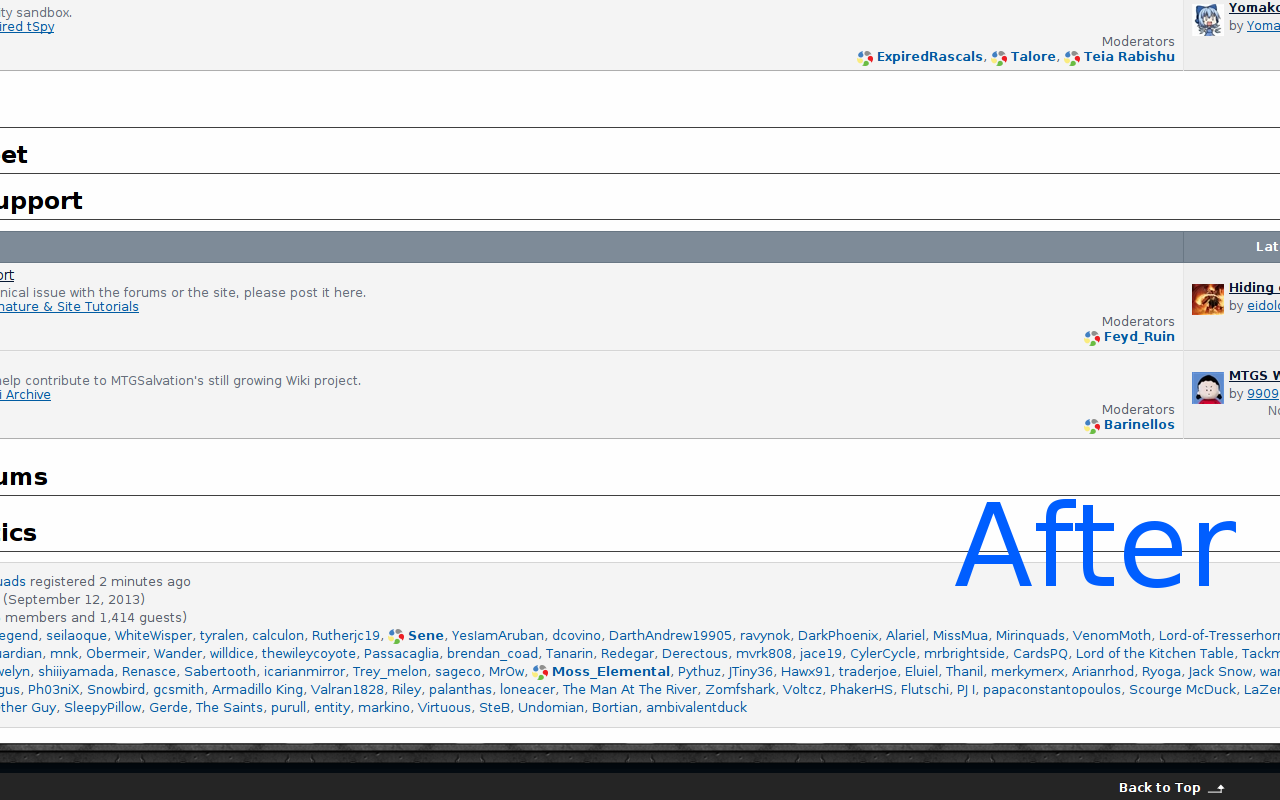Open Yomako latest post avatar thumbnail
1280x800 pixels.
click(x=1208, y=19)
